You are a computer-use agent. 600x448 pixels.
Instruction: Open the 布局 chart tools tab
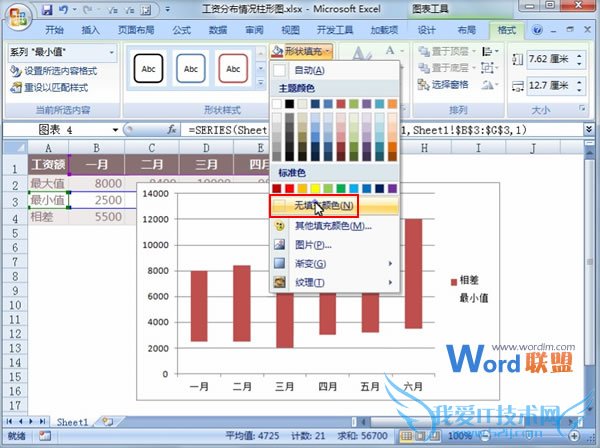pos(466,30)
